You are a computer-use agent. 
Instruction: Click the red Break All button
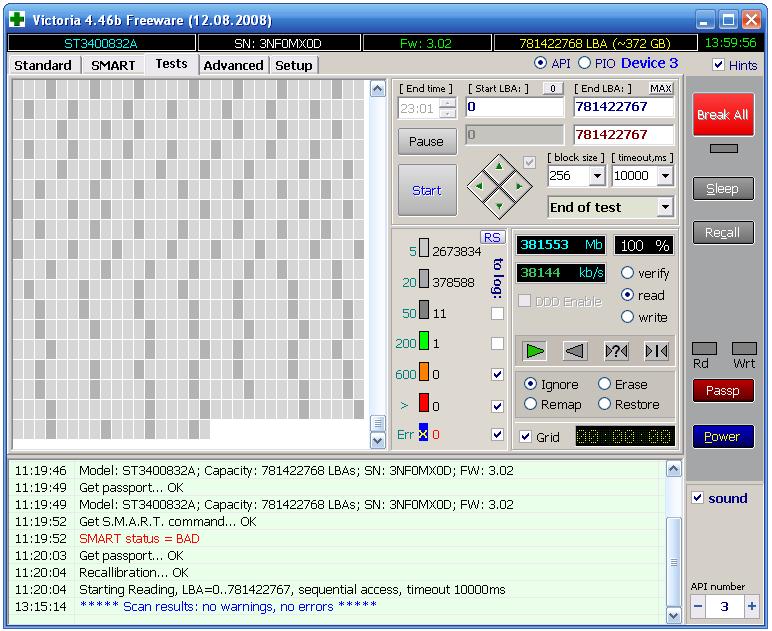722,115
